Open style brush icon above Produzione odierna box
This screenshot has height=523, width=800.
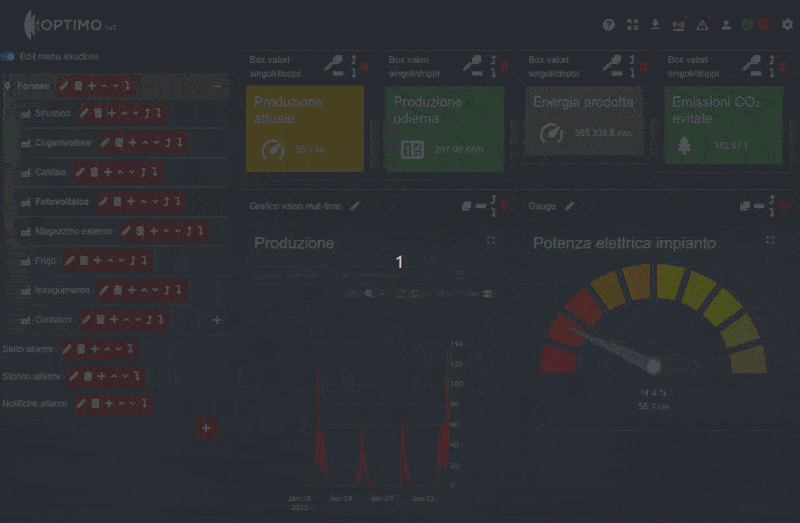coord(473,63)
